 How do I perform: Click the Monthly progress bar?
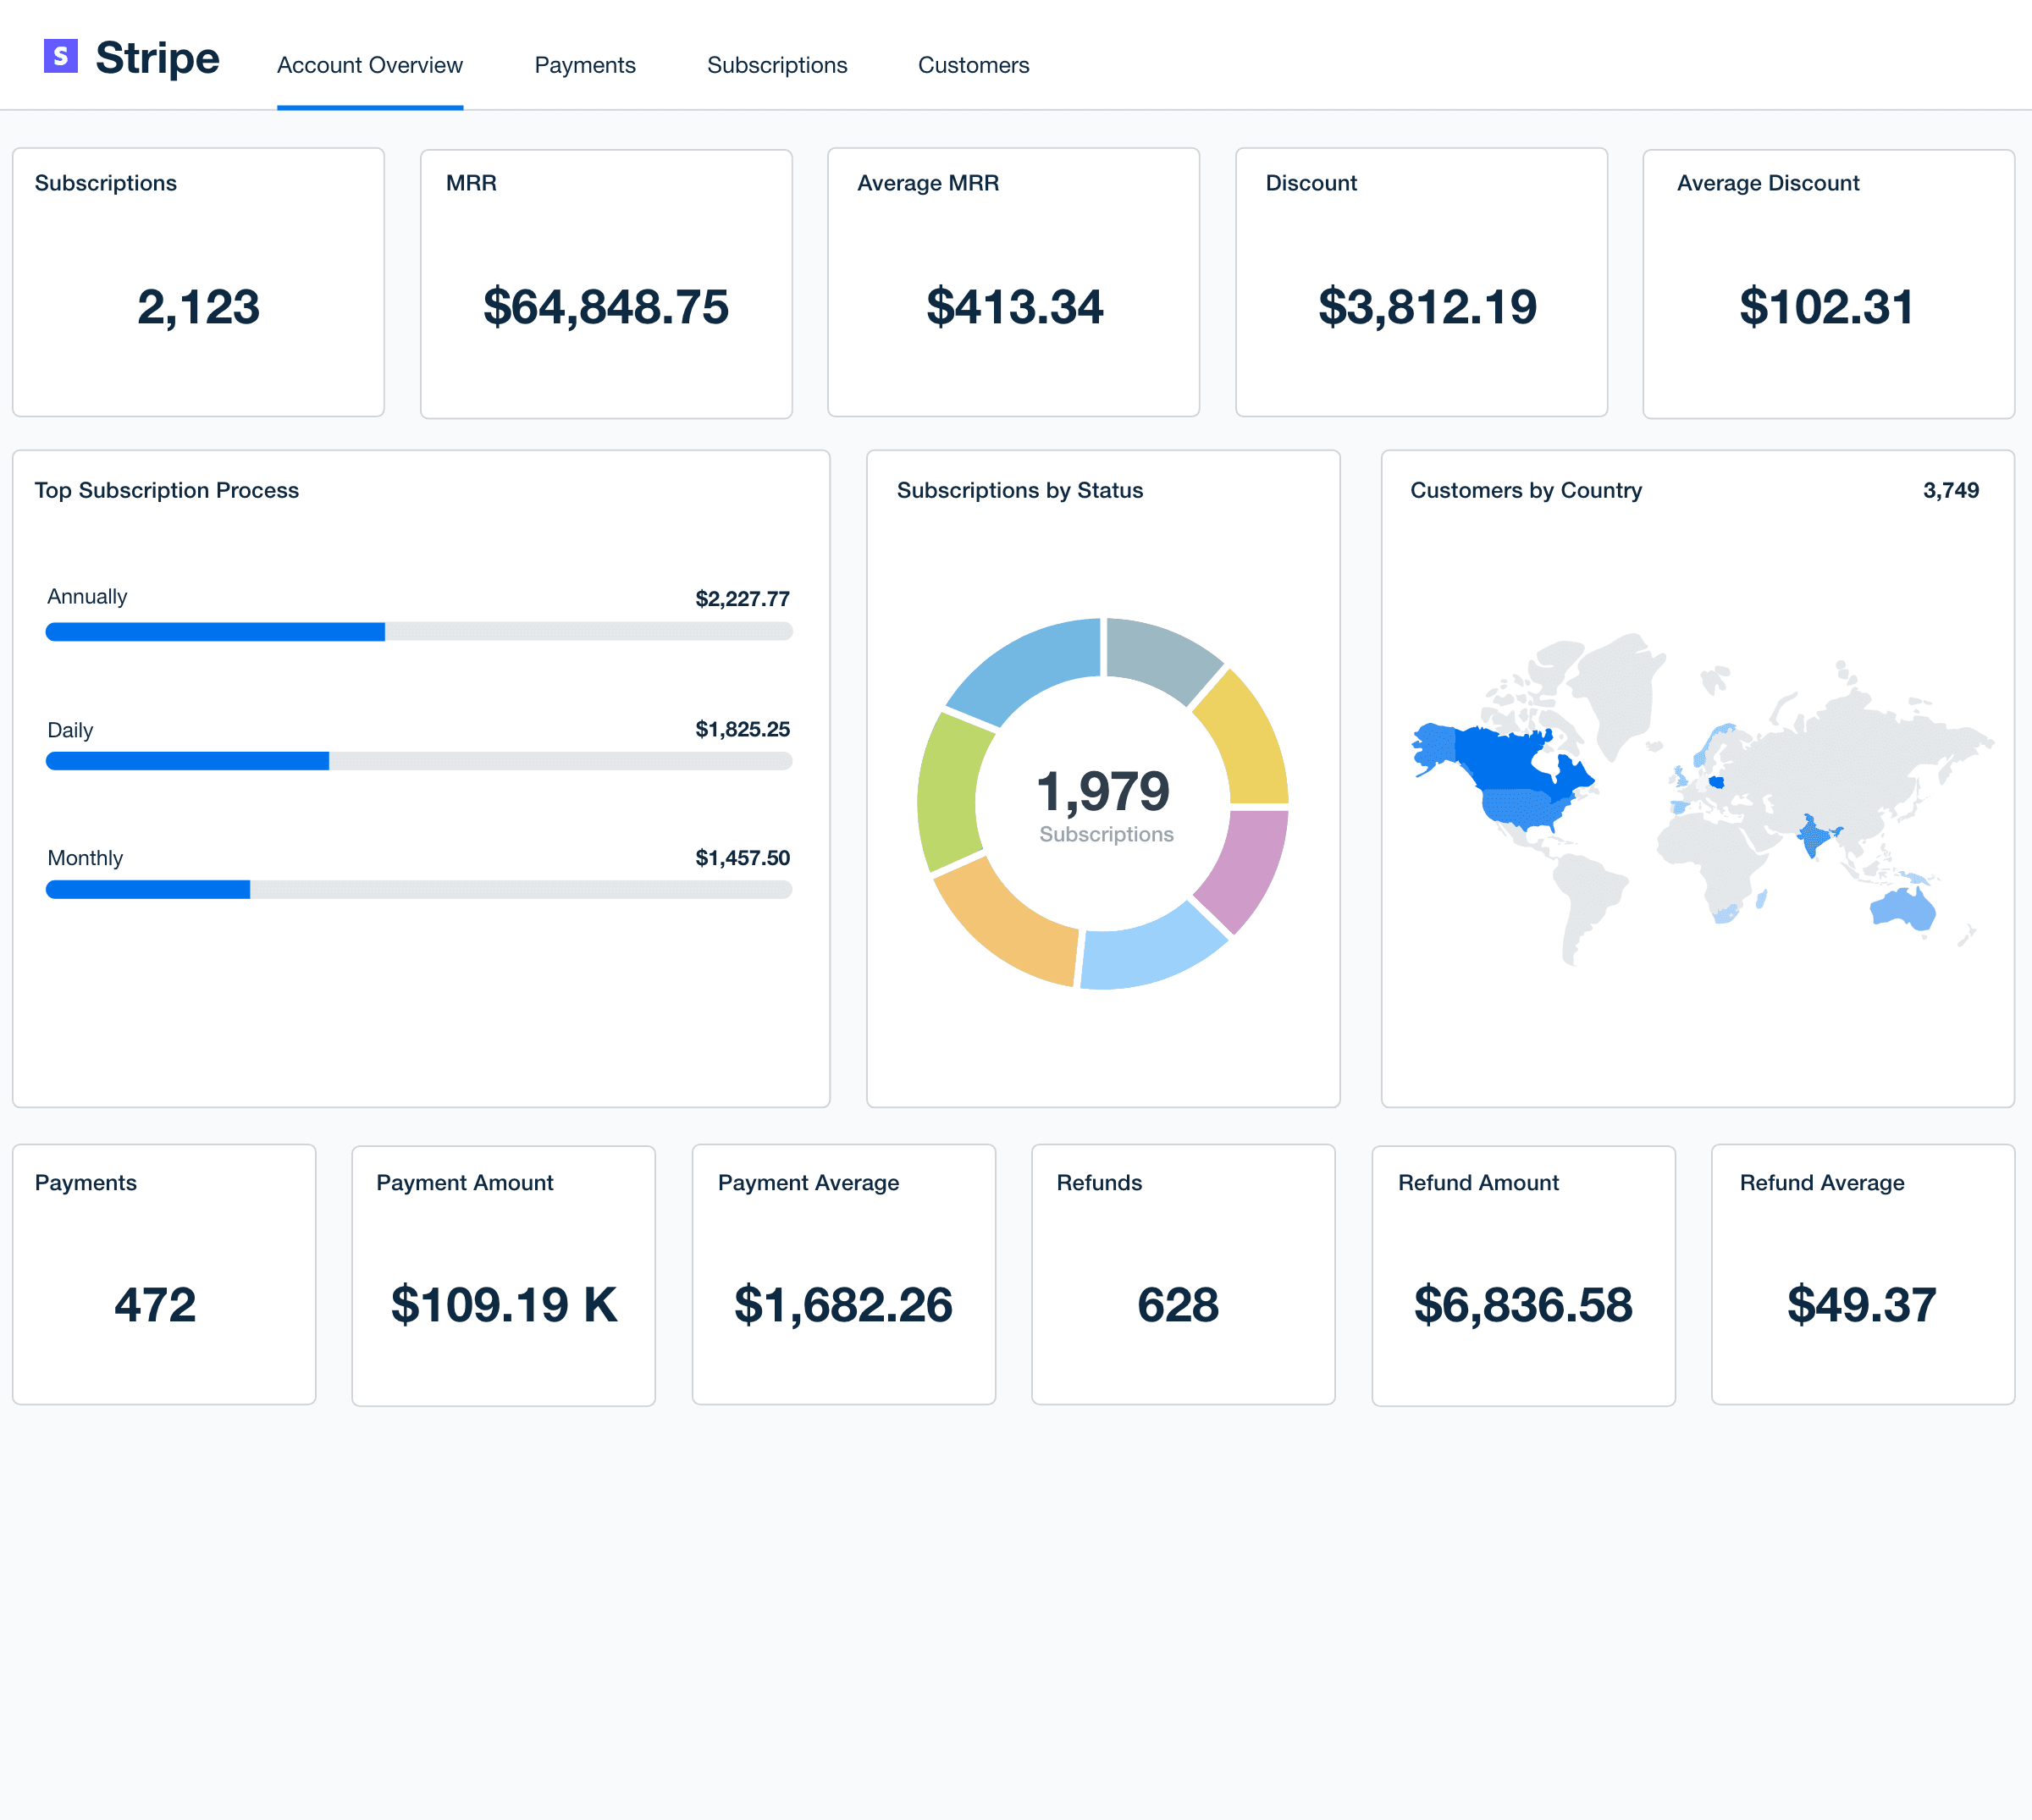(x=418, y=890)
